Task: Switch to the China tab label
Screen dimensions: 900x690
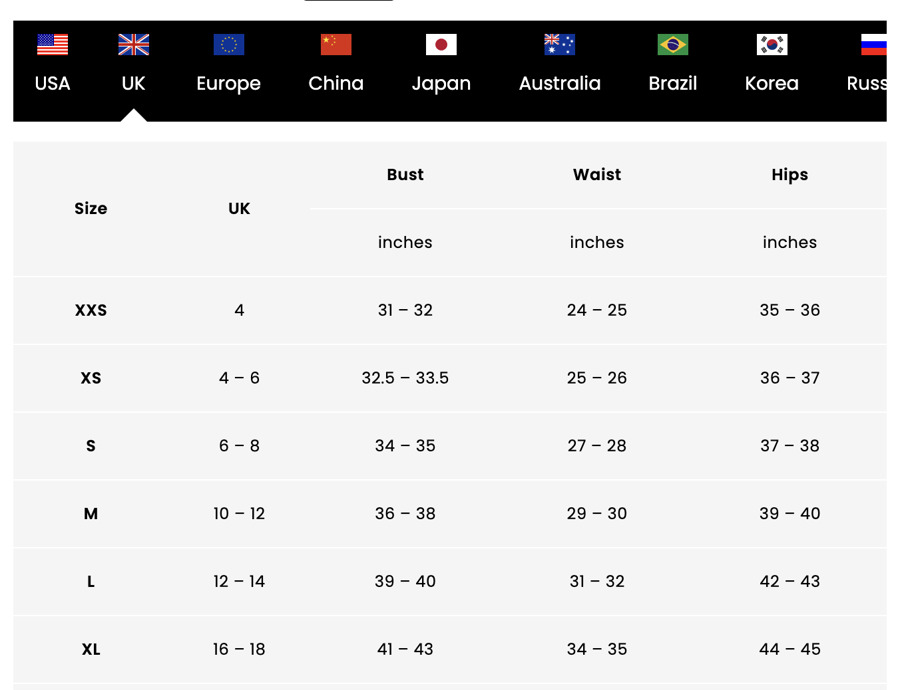Action: coord(336,84)
